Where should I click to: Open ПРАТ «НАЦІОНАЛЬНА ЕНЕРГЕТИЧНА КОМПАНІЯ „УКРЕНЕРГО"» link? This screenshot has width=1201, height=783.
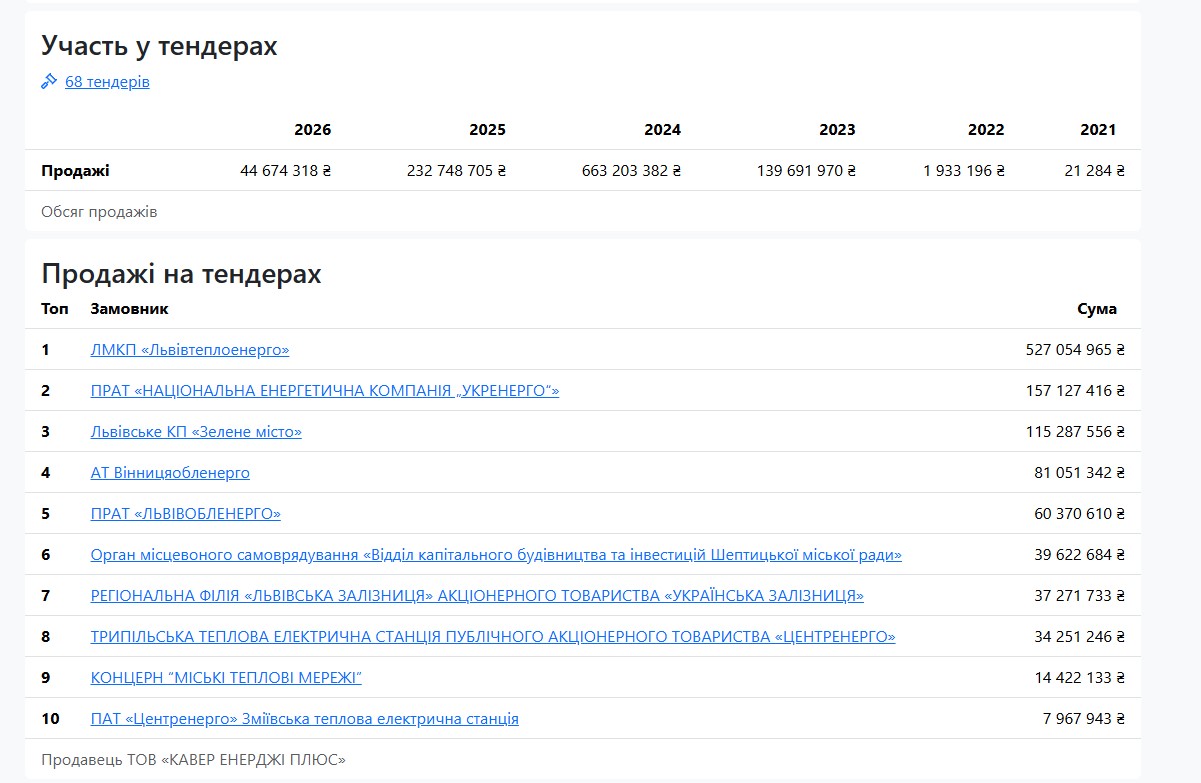[x=325, y=391]
